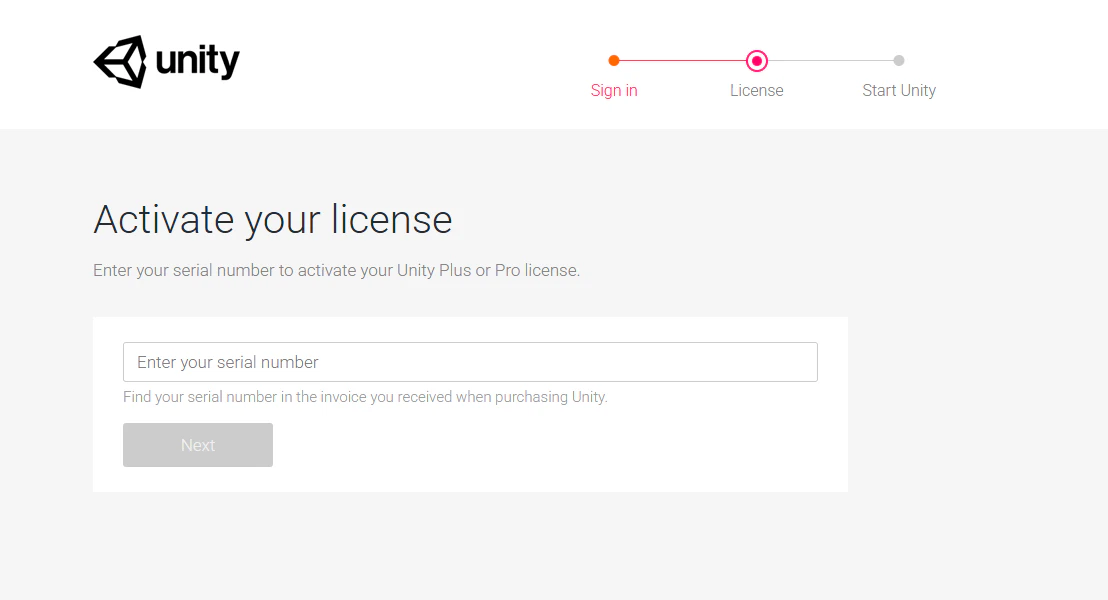Select the grey Start Unity step dot
Image resolution: width=1108 pixels, height=600 pixels.
[899, 61]
